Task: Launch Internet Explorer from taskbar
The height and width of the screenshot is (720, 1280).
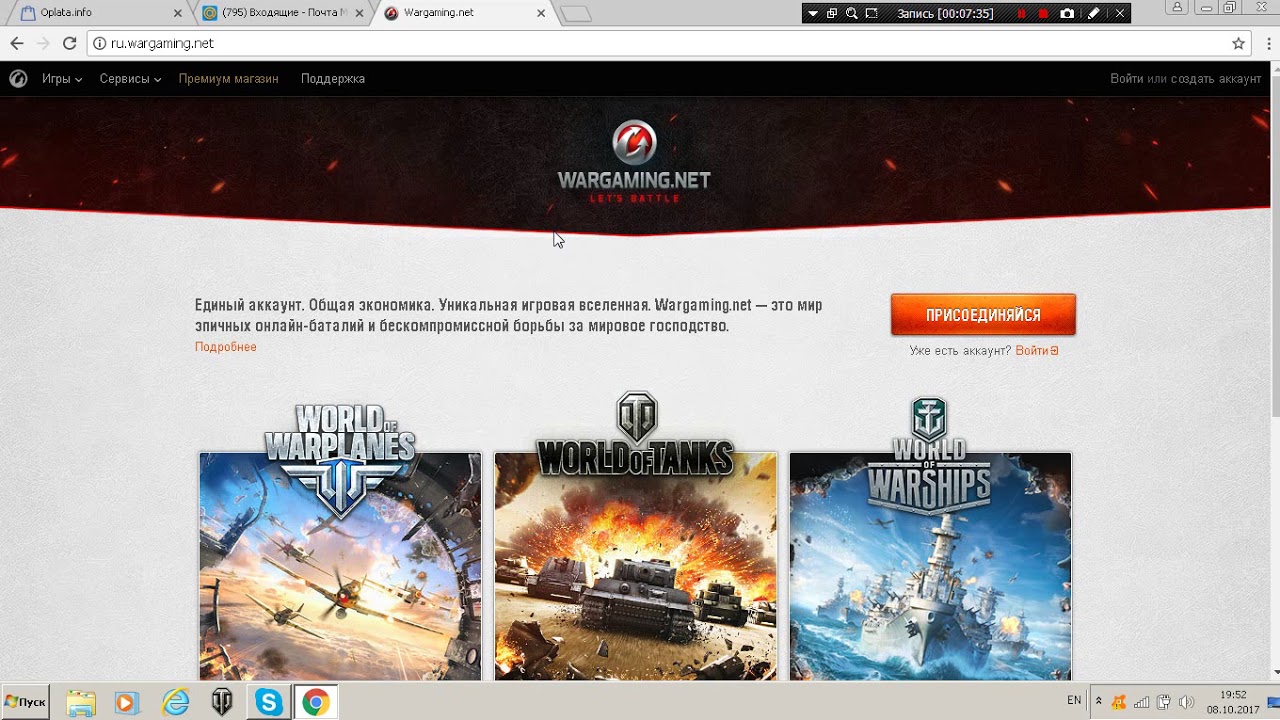Action: pyautogui.click(x=175, y=702)
